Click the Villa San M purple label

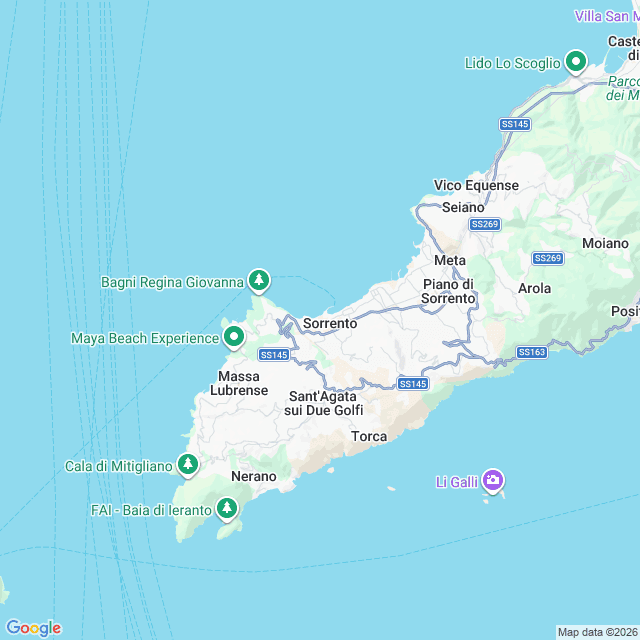(x=607, y=16)
